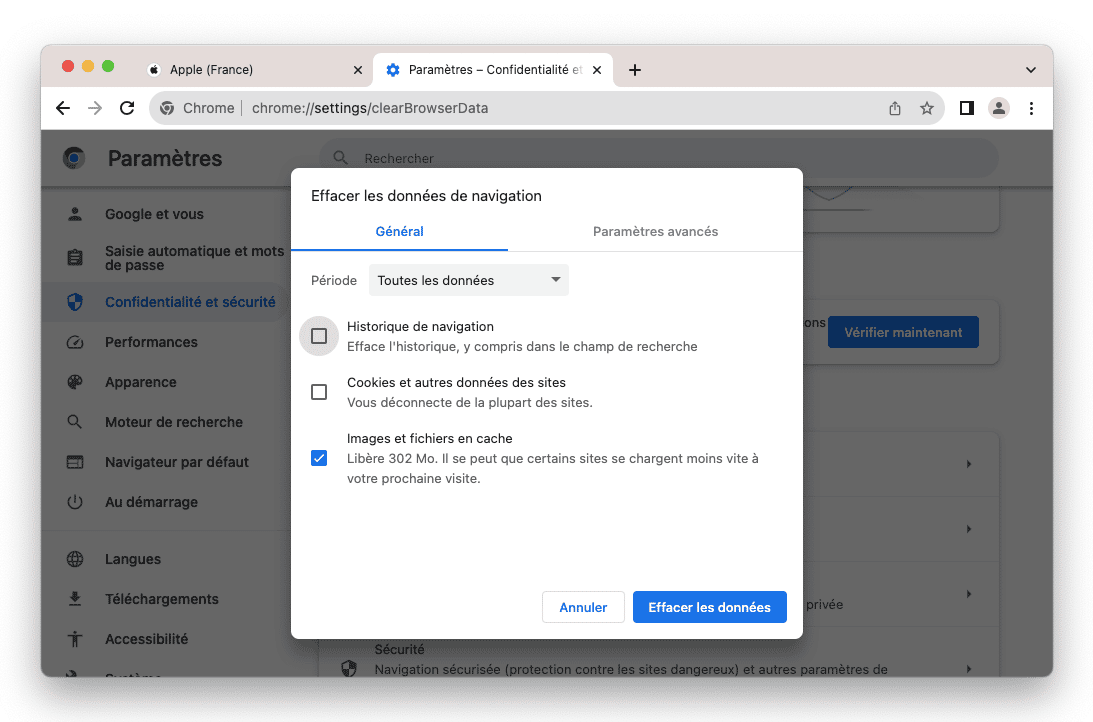Screen dimensions: 1093x722
Task: Check Cookies et autres données des sites
Action: coord(319,392)
